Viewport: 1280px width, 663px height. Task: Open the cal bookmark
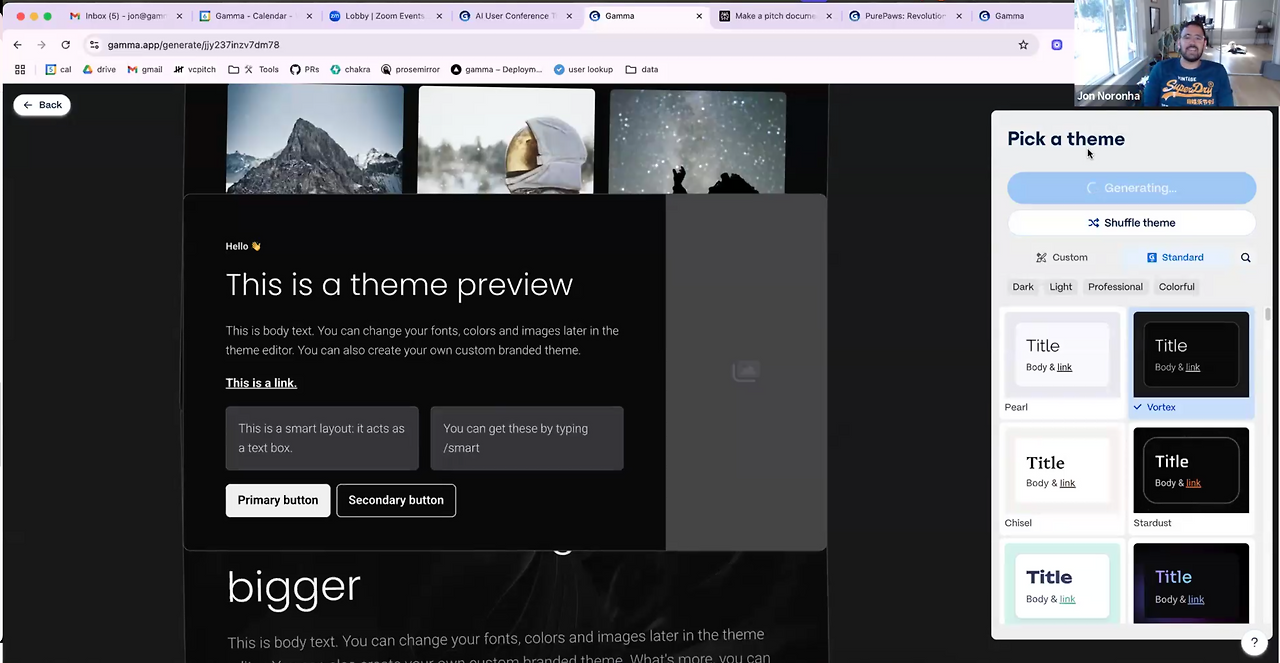coord(58,70)
